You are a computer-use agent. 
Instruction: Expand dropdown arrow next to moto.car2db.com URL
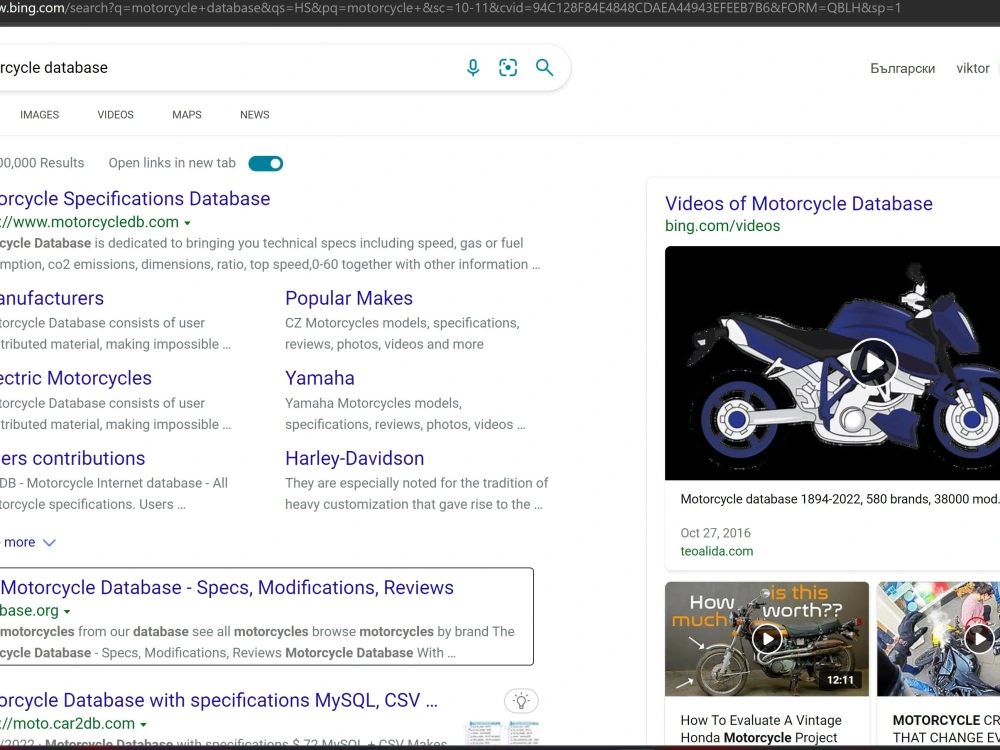(x=143, y=724)
